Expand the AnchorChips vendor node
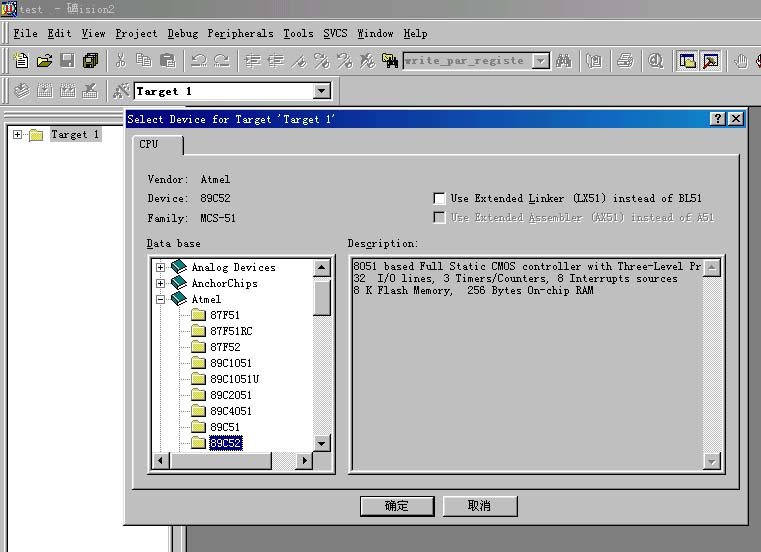Screen dimensions: 761x552 [x=160, y=283]
